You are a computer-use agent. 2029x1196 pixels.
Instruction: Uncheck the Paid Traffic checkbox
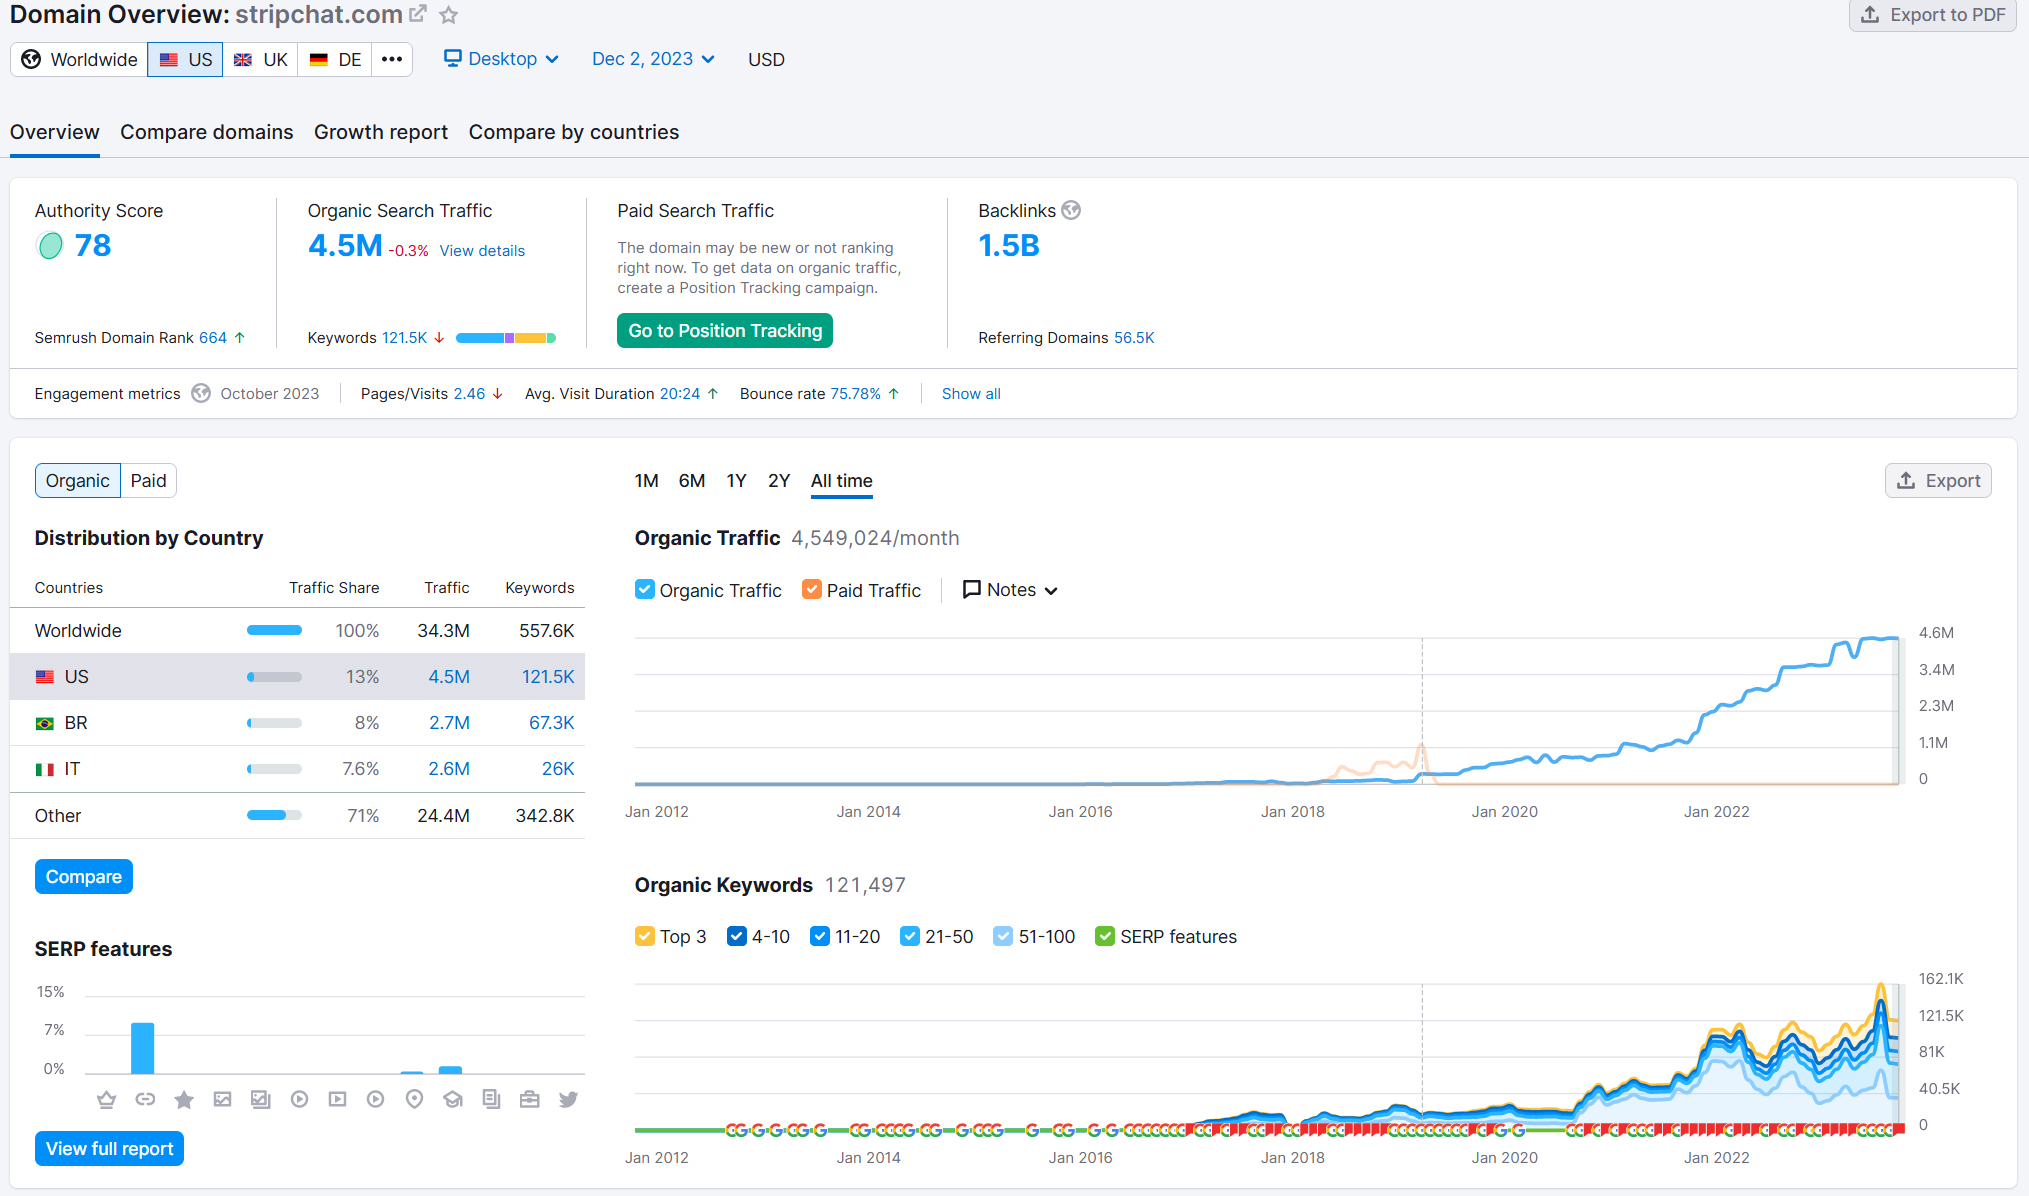point(812,590)
